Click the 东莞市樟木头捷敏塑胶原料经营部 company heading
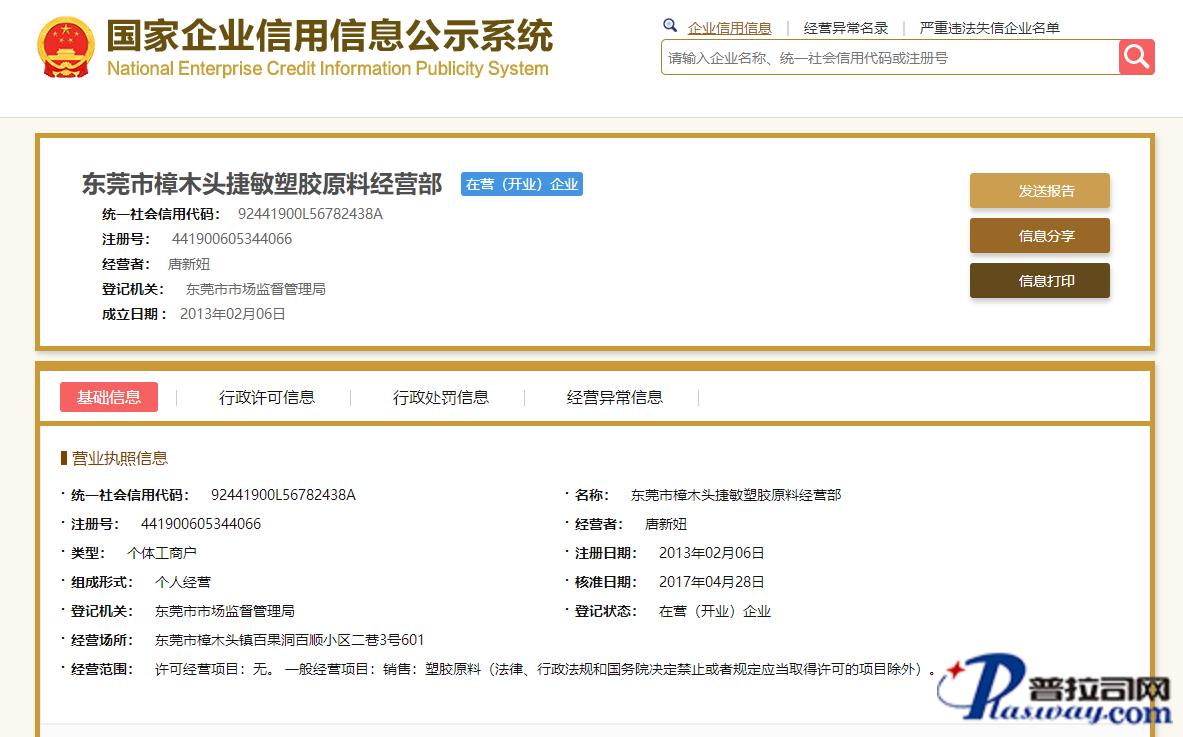Viewport: 1183px width, 737px height. (262, 184)
